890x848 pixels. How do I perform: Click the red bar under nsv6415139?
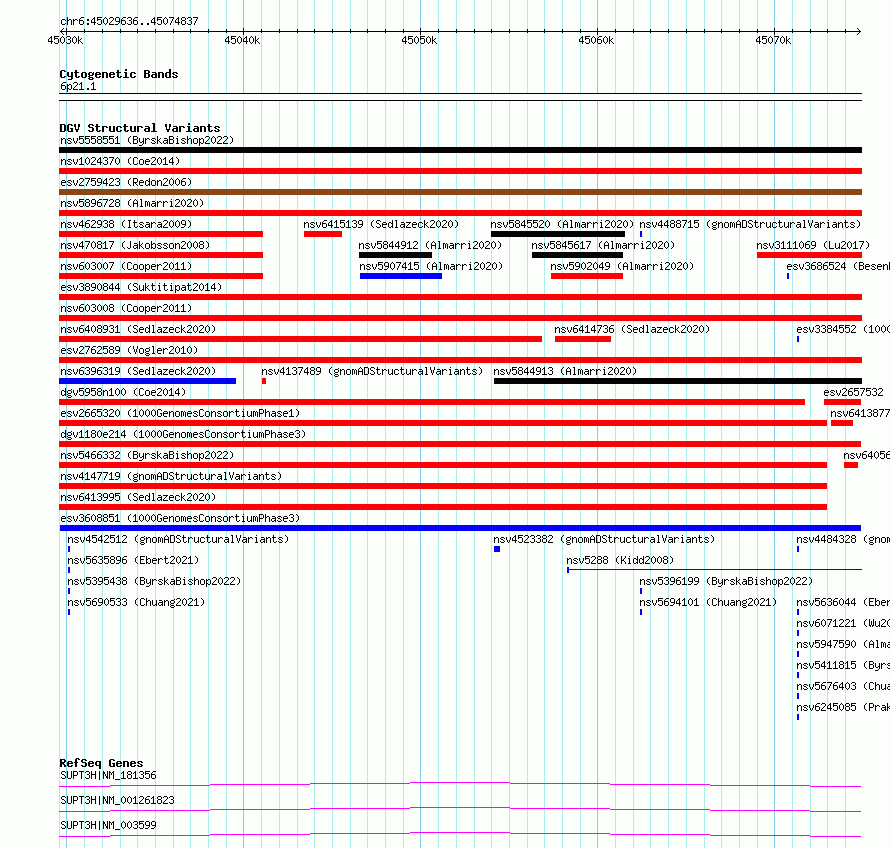click(x=323, y=234)
